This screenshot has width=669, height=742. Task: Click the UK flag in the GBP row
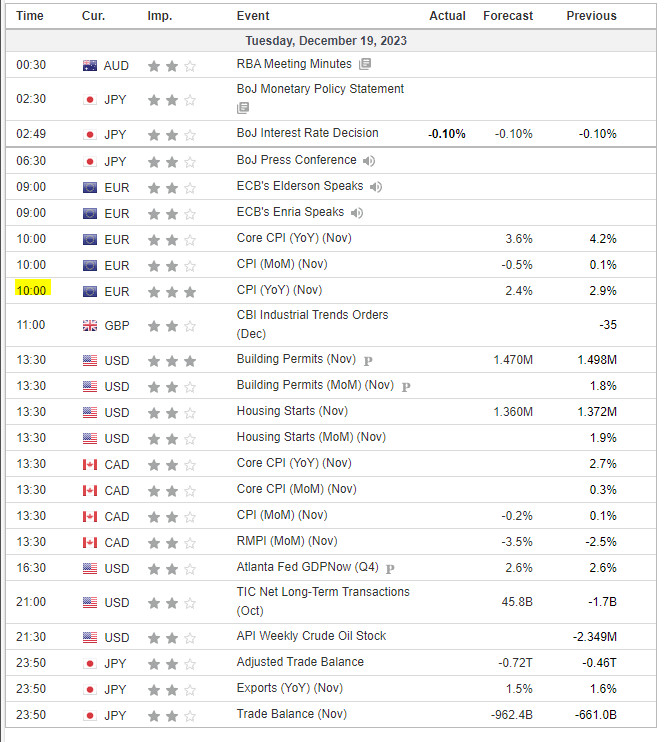pos(91,326)
